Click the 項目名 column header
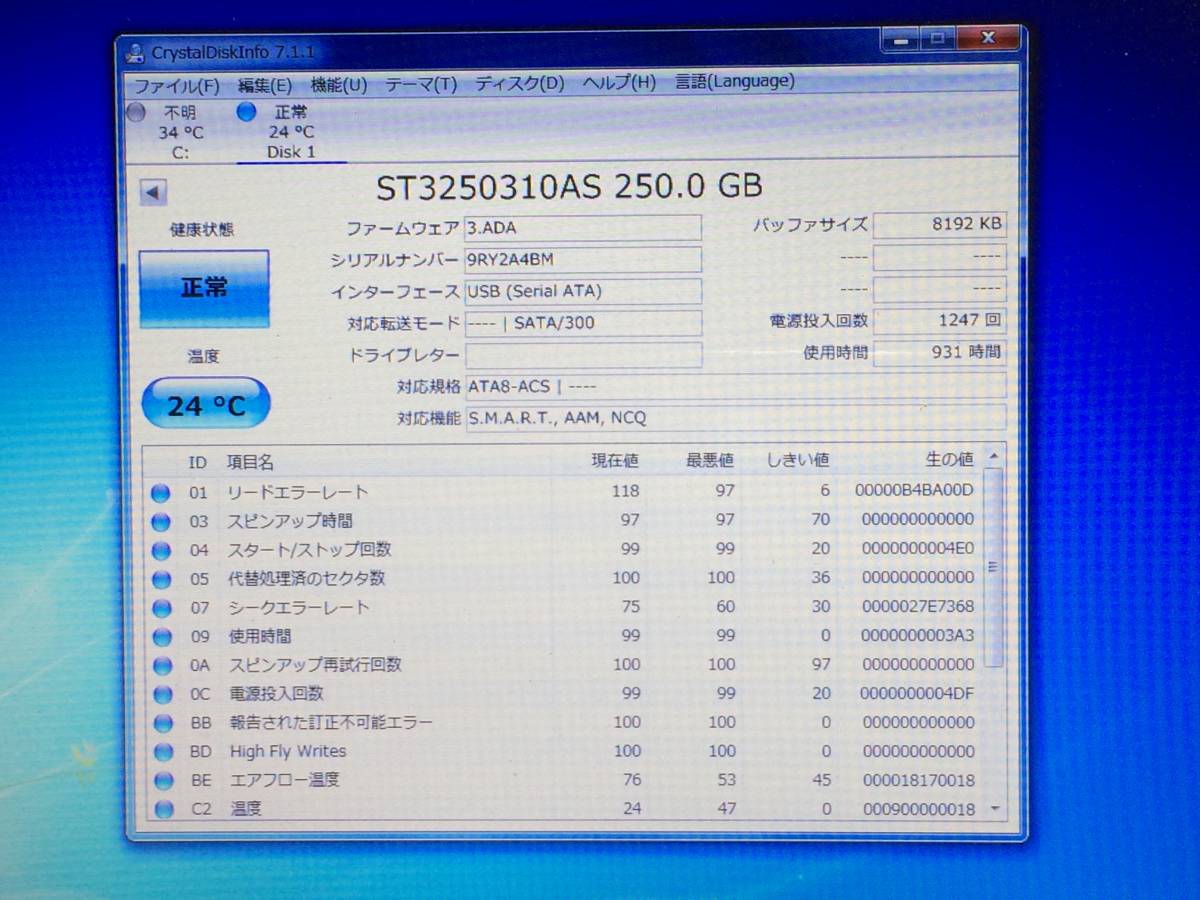 coord(250,462)
